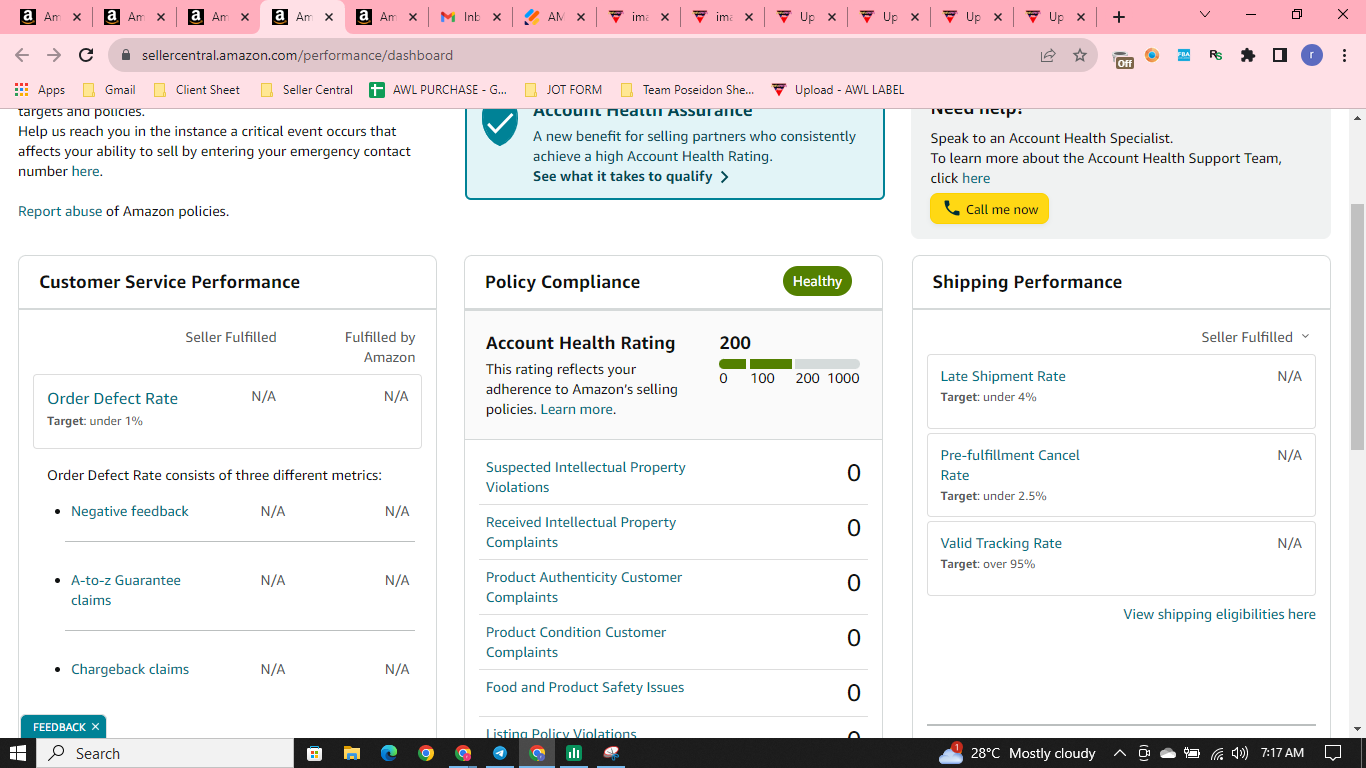Open the Wi-Fi network tray icon
The image size is (1366, 768).
click(x=1217, y=753)
